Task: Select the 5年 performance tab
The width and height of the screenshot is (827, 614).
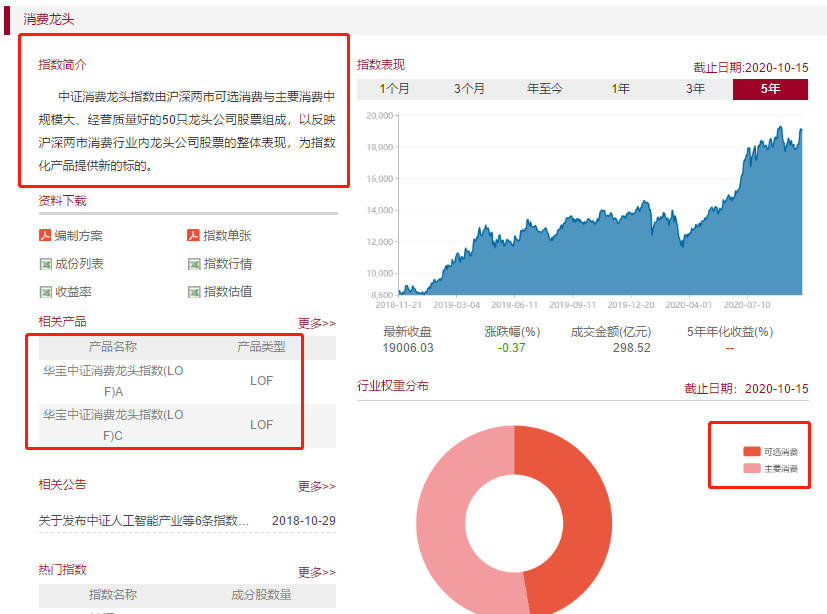Action: (x=770, y=89)
